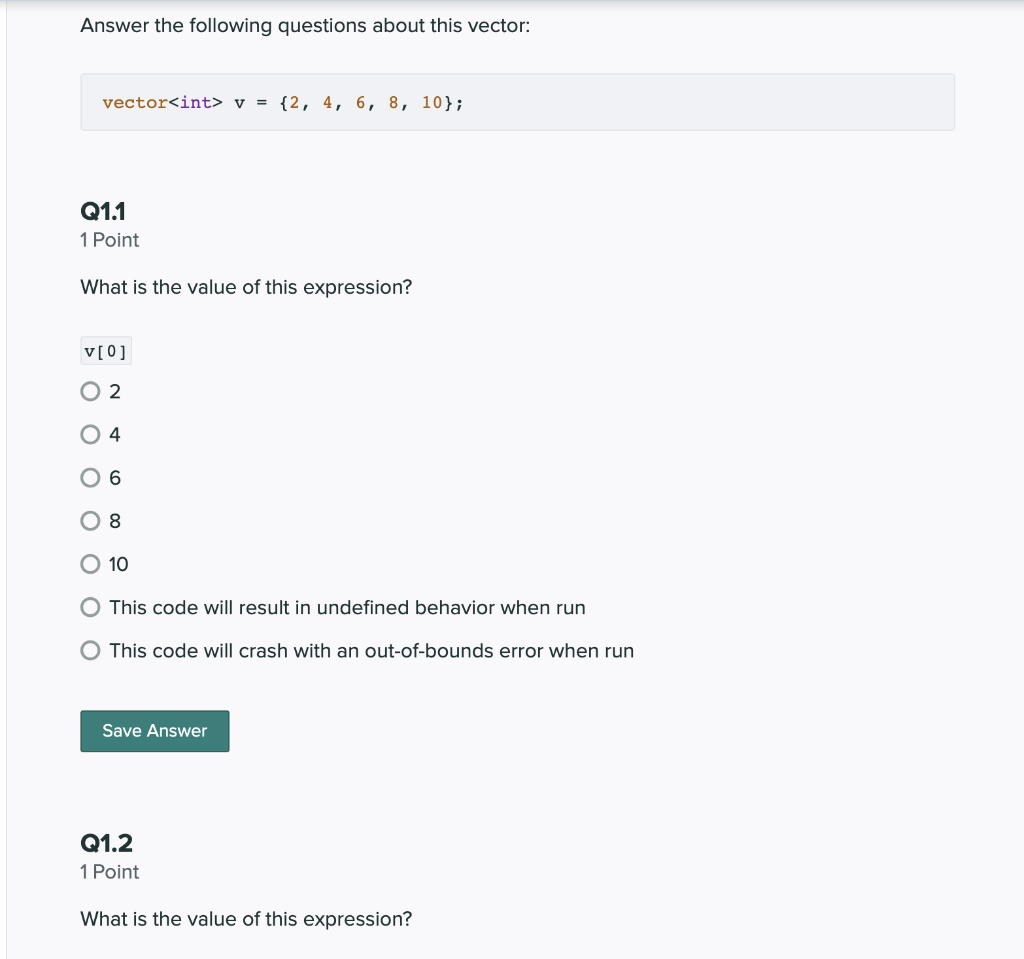Viewport: 1024px width, 959px height.
Task: Click the Q1.1 question heading
Action: [103, 211]
